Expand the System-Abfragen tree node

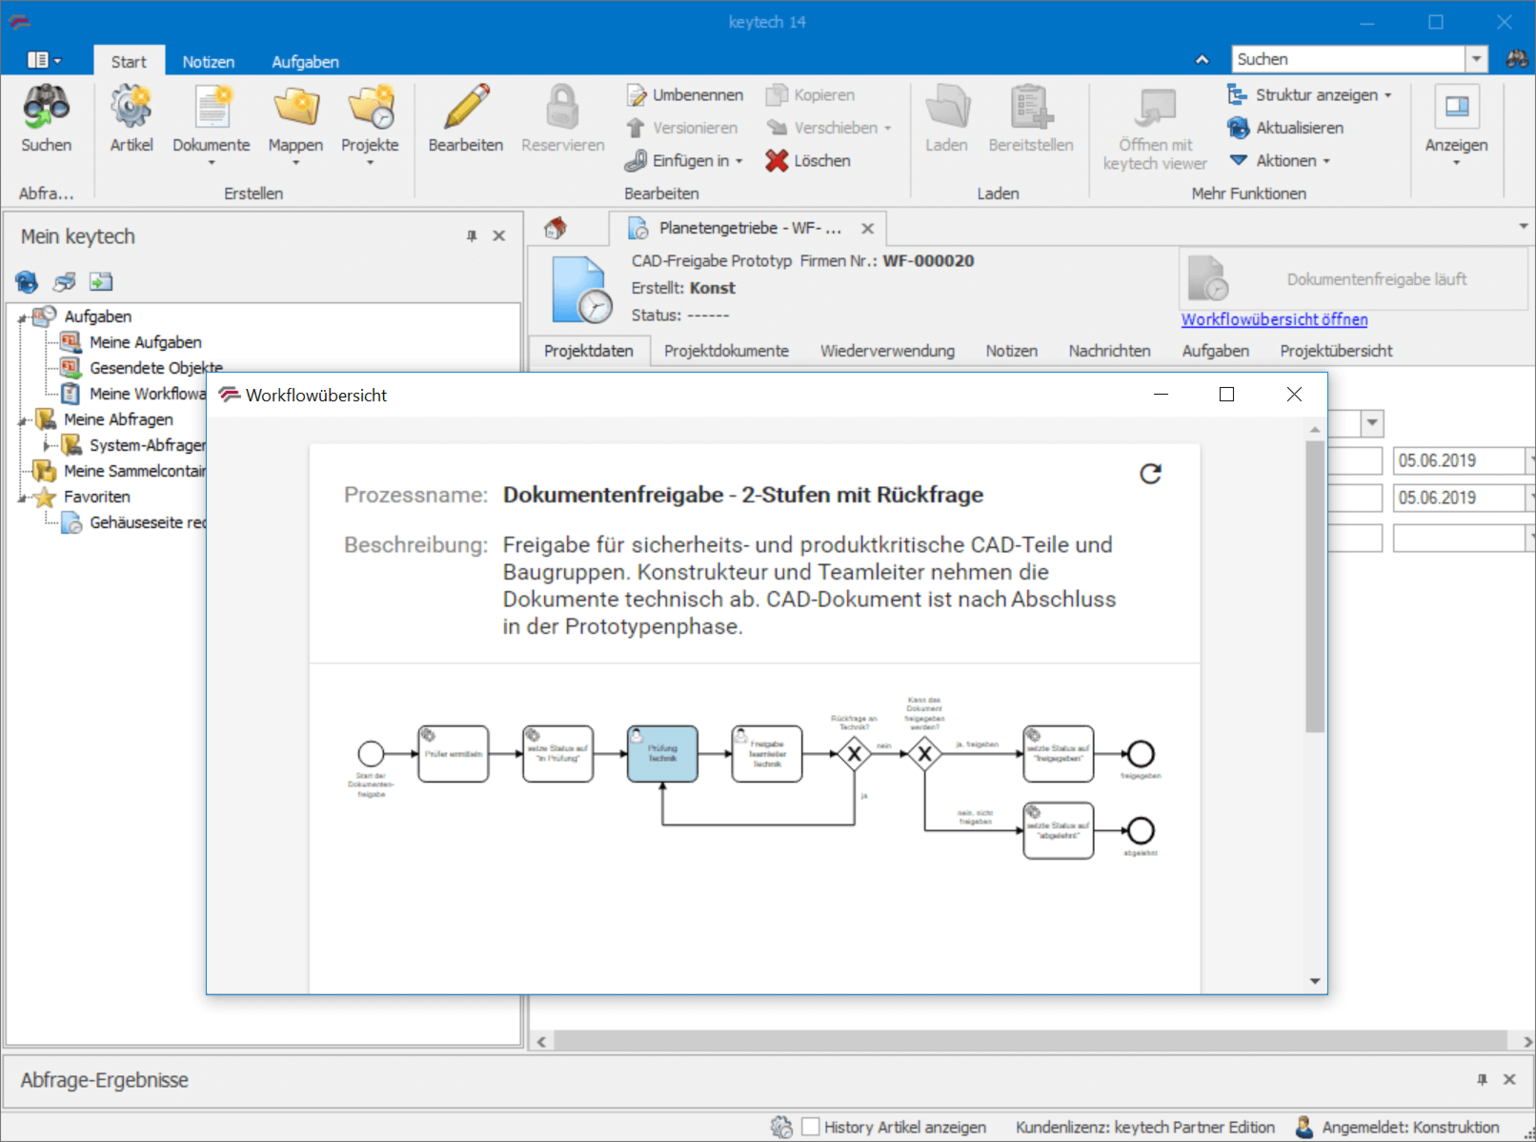[x=46, y=445]
